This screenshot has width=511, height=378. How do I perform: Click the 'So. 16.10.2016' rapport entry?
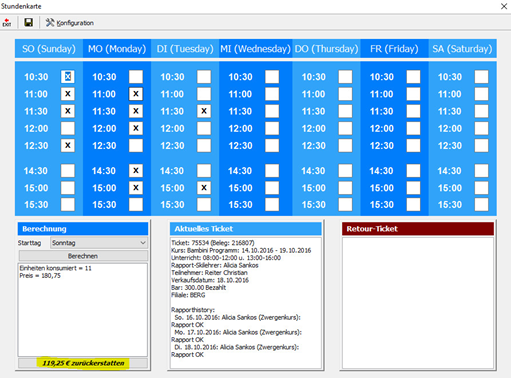237,317
